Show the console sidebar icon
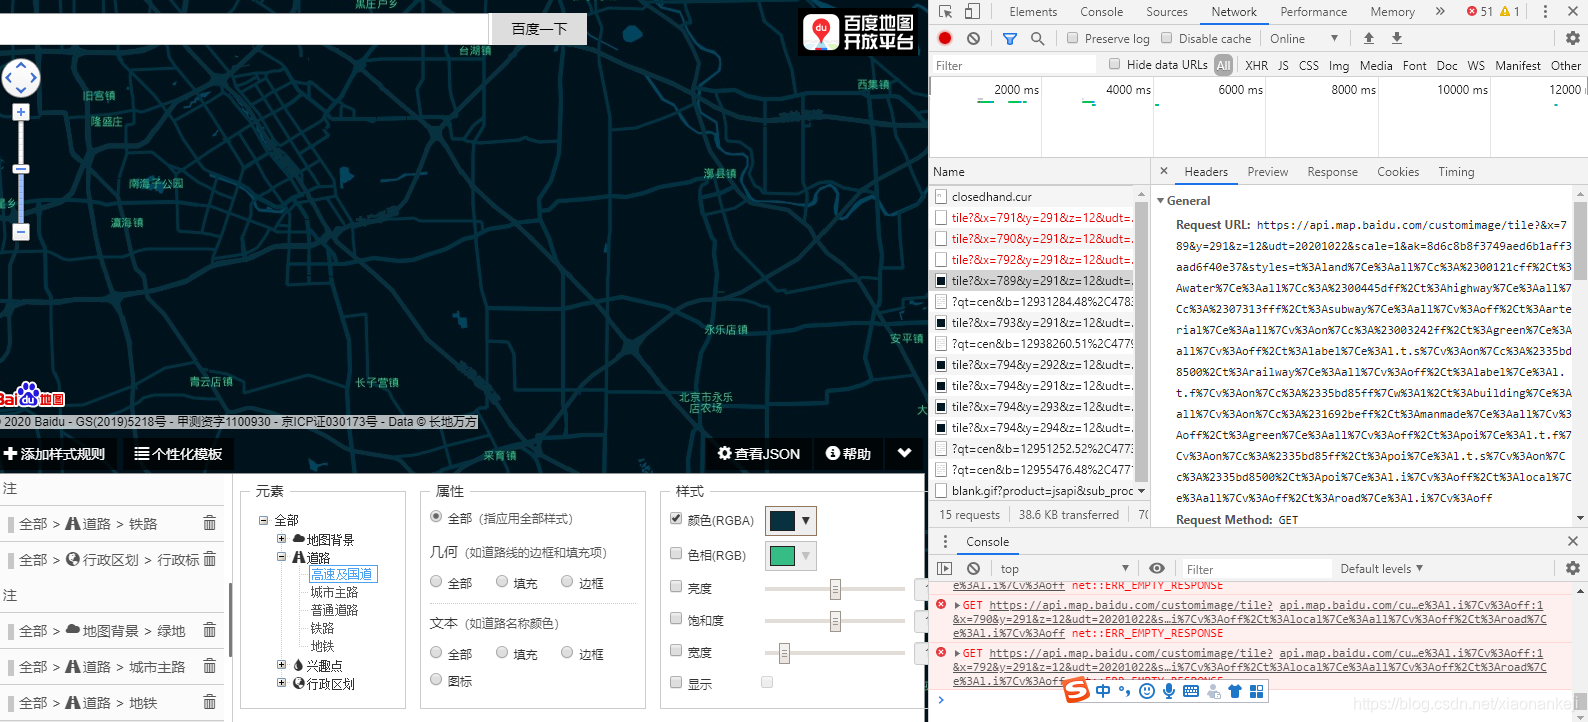Image resolution: width=1588 pixels, height=722 pixels. (x=945, y=568)
